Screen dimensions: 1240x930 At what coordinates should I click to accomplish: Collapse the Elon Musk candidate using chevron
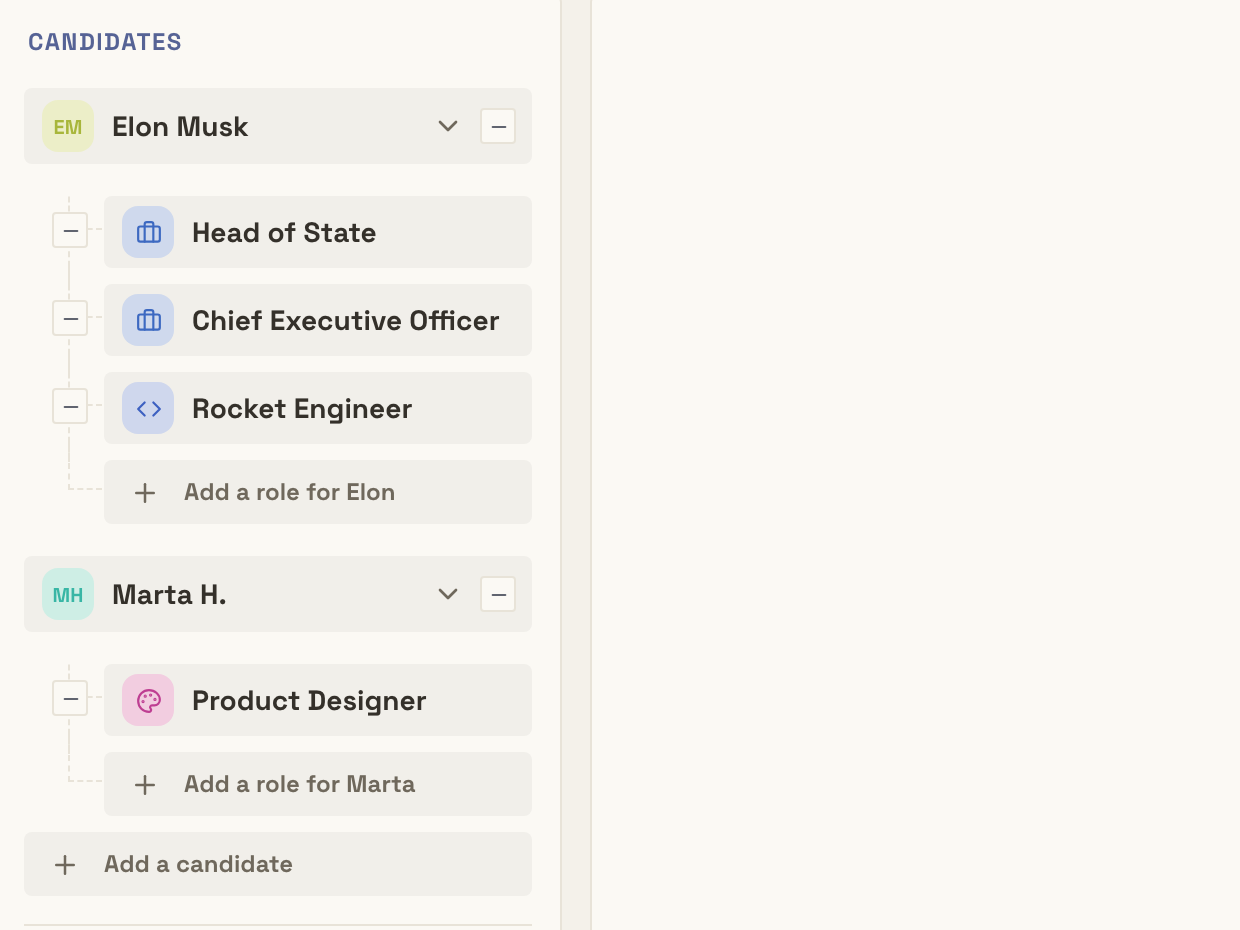448,126
